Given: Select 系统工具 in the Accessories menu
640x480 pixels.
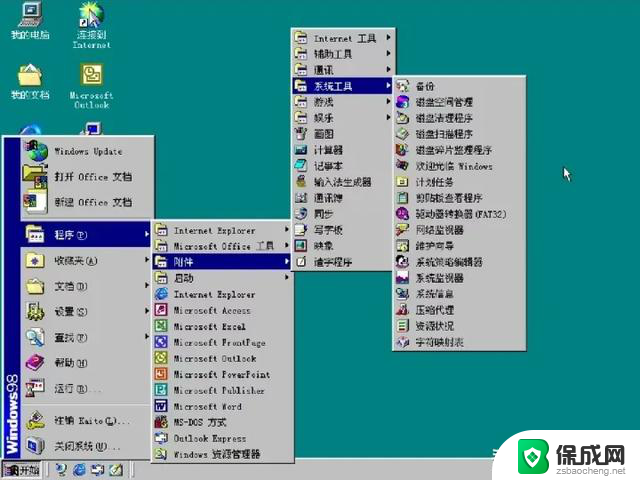Looking at the screenshot, I should click(342, 86).
